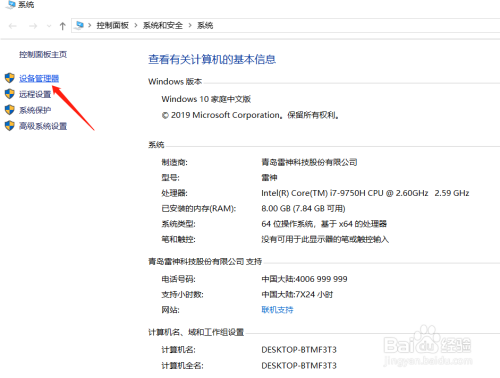
Task: Click the shield icon next to 高级系统设置
Action: coord(10,126)
